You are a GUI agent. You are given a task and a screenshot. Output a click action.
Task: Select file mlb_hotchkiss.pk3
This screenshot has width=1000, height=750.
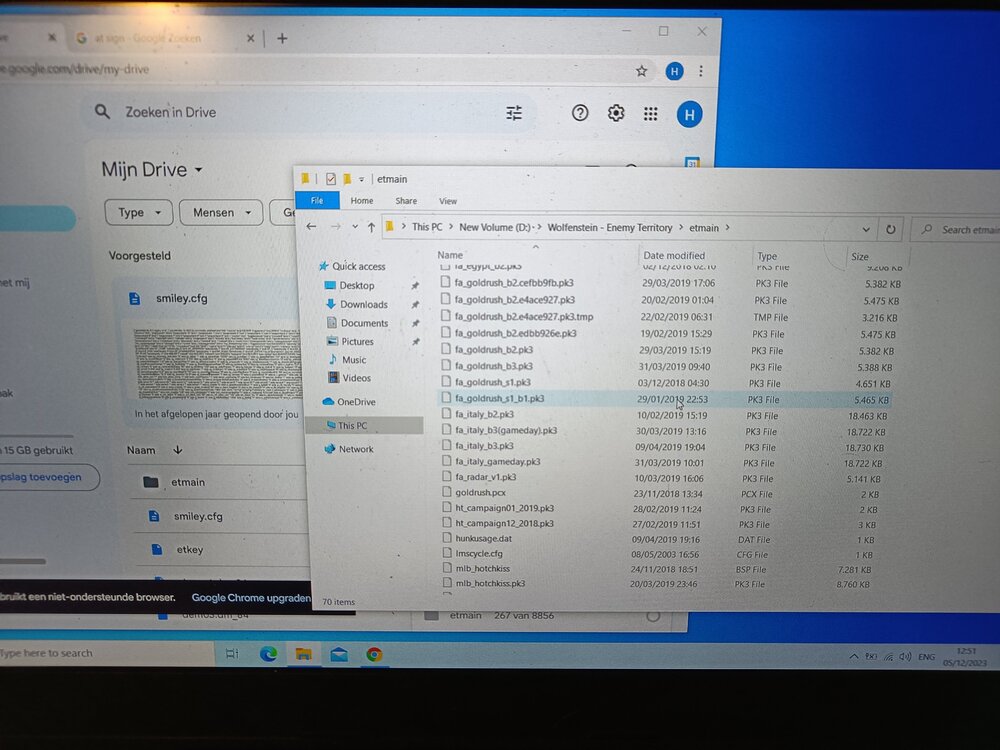490,584
